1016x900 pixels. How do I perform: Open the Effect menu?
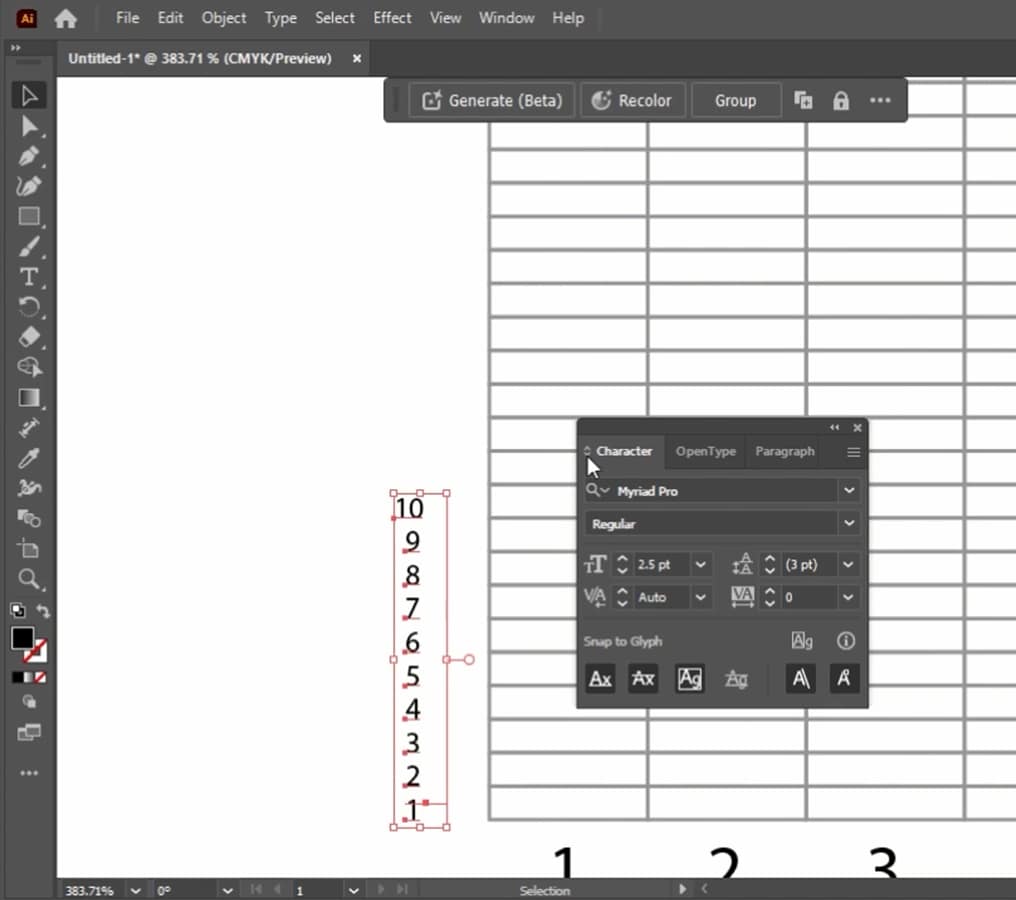(x=392, y=18)
